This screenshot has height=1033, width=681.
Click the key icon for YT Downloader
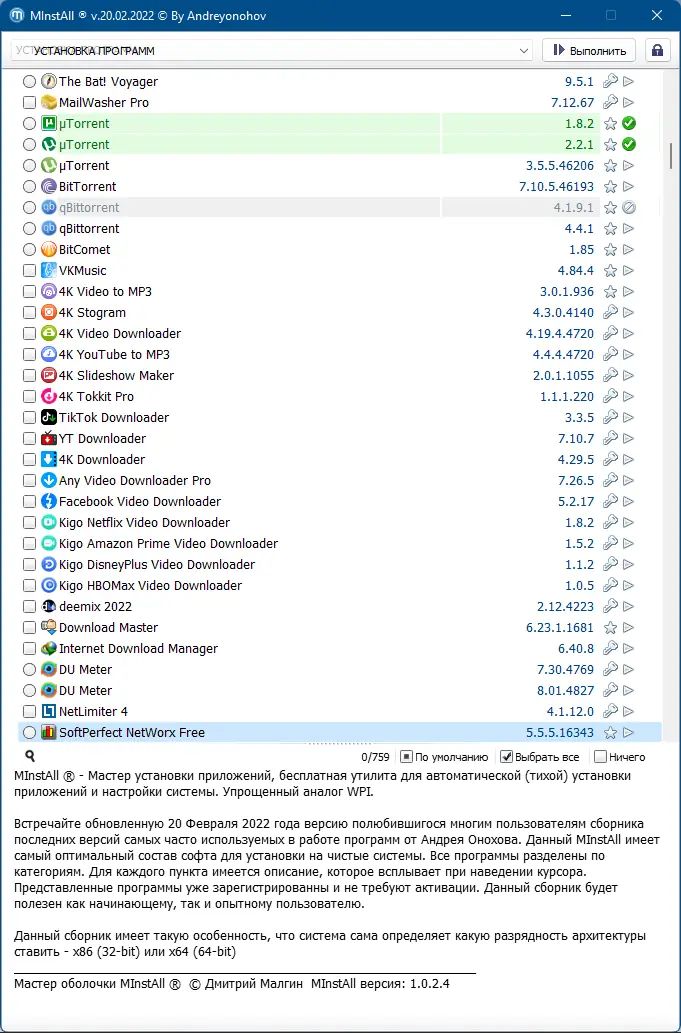611,439
